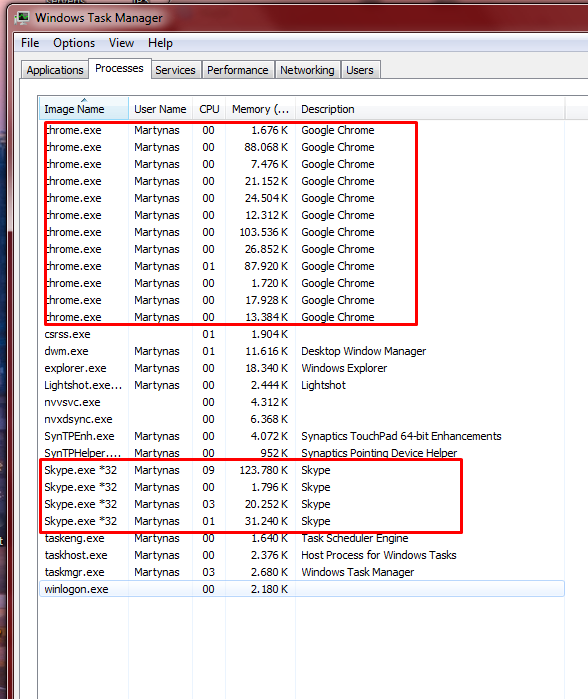Click the Windows Explorer description
Image resolution: width=588 pixels, height=699 pixels.
344,368
